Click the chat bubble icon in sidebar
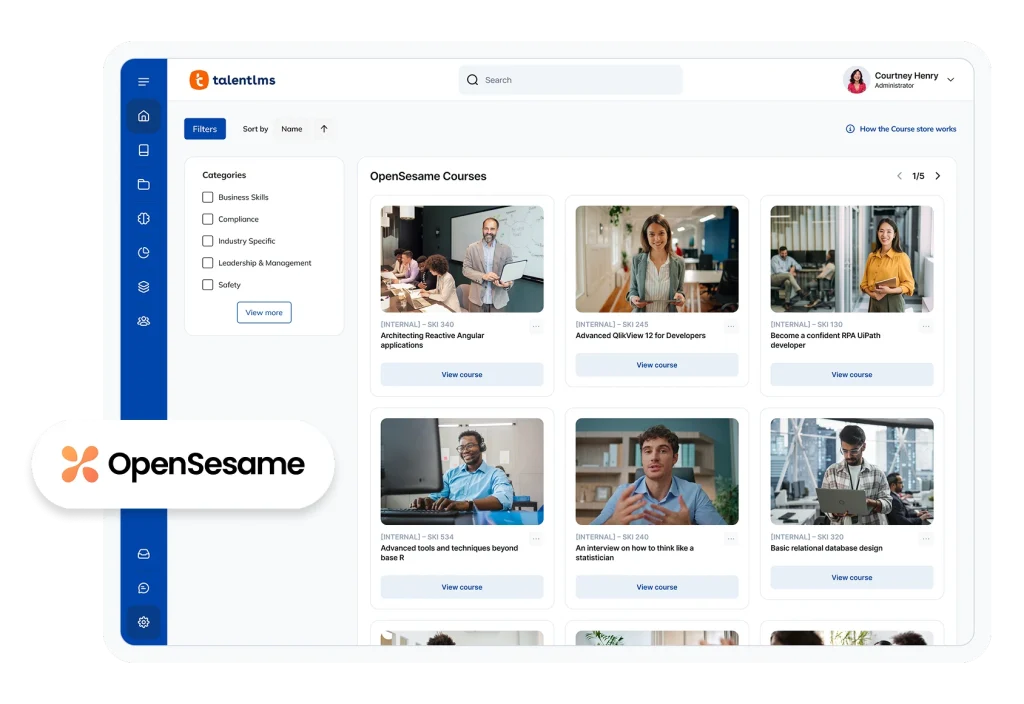Image resolution: width=1024 pixels, height=704 pixels. pyautogui.click(x=143, y=588)
